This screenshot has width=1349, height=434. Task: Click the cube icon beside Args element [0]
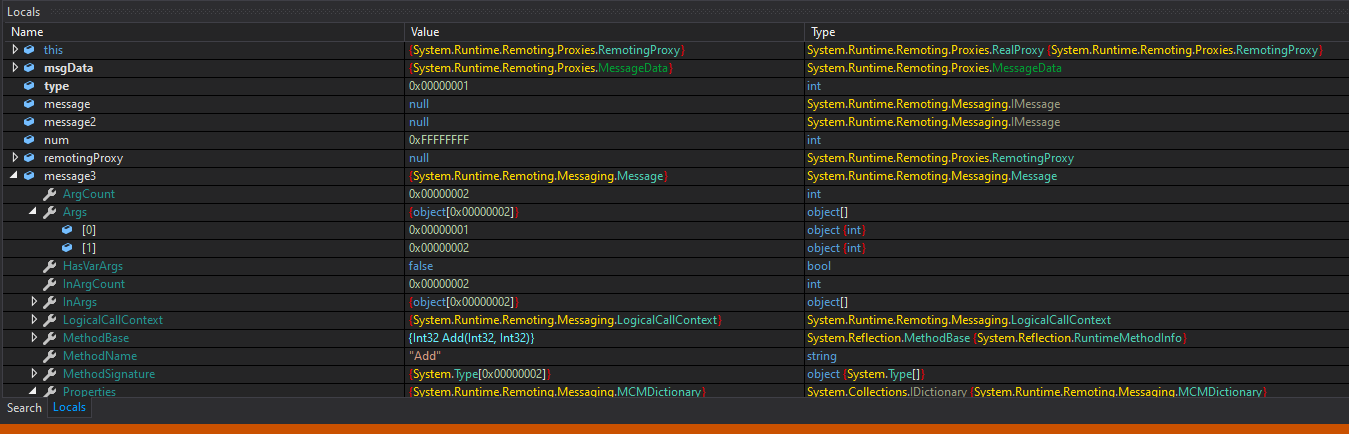67,230
